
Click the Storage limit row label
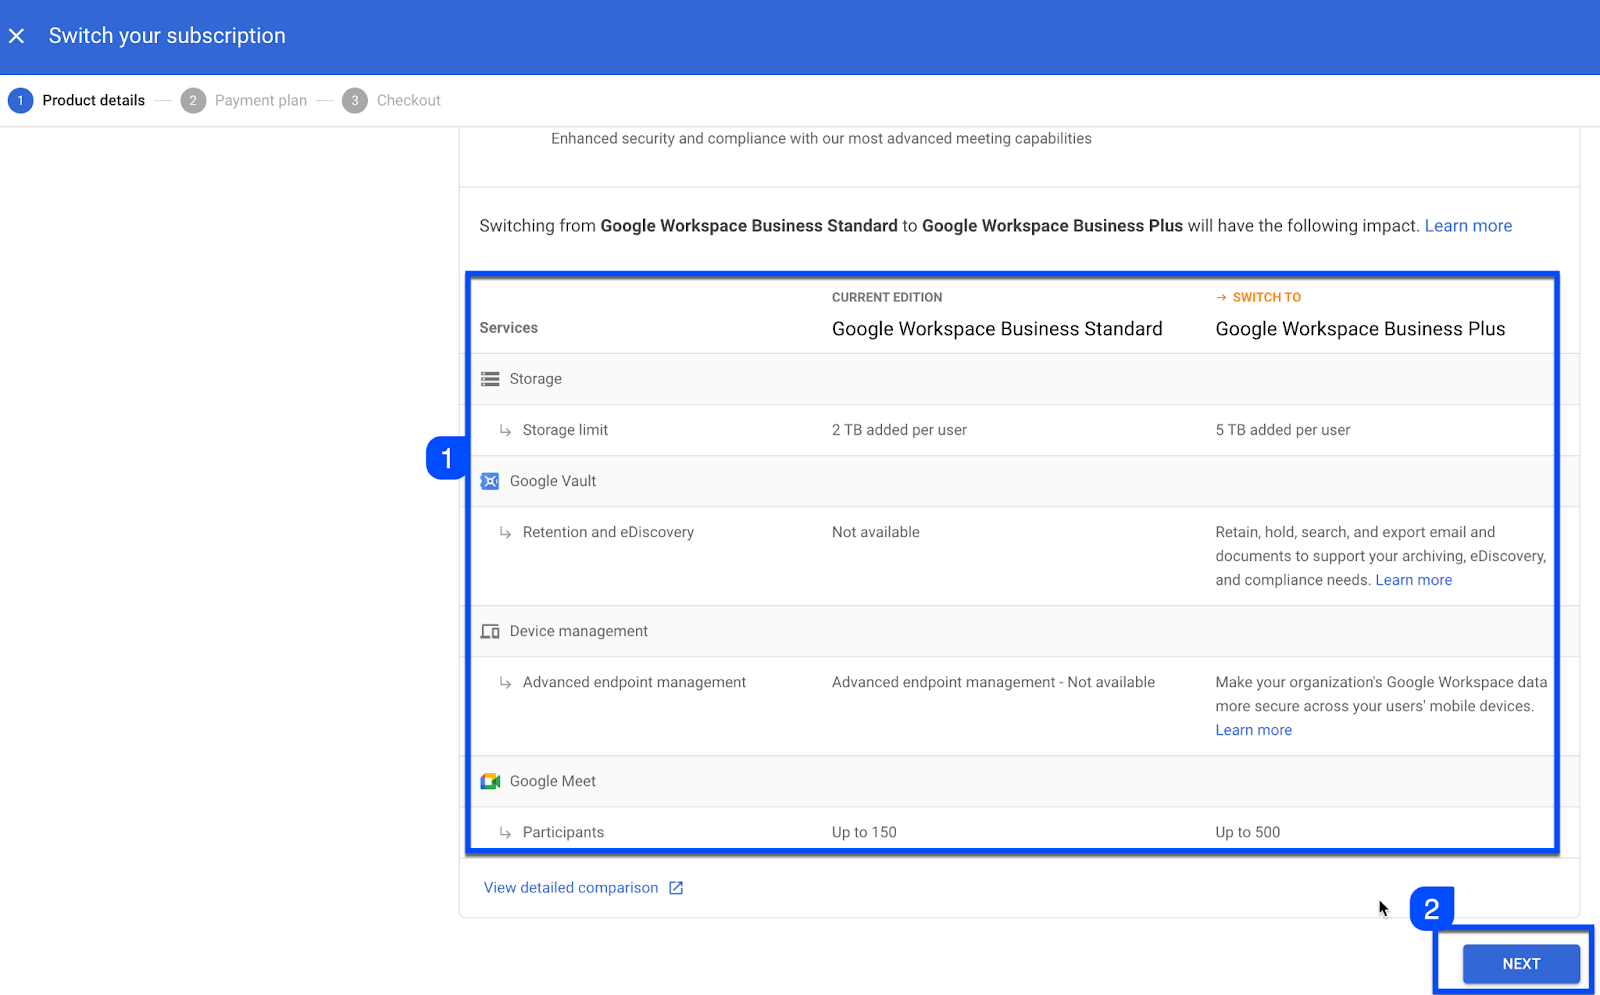(x=565, y=430)
